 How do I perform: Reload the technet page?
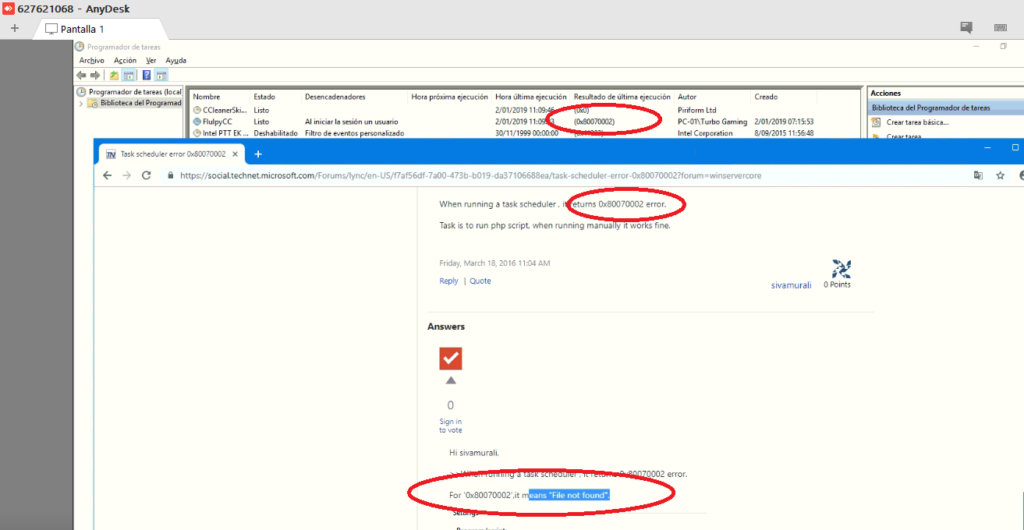click(146, 176)
